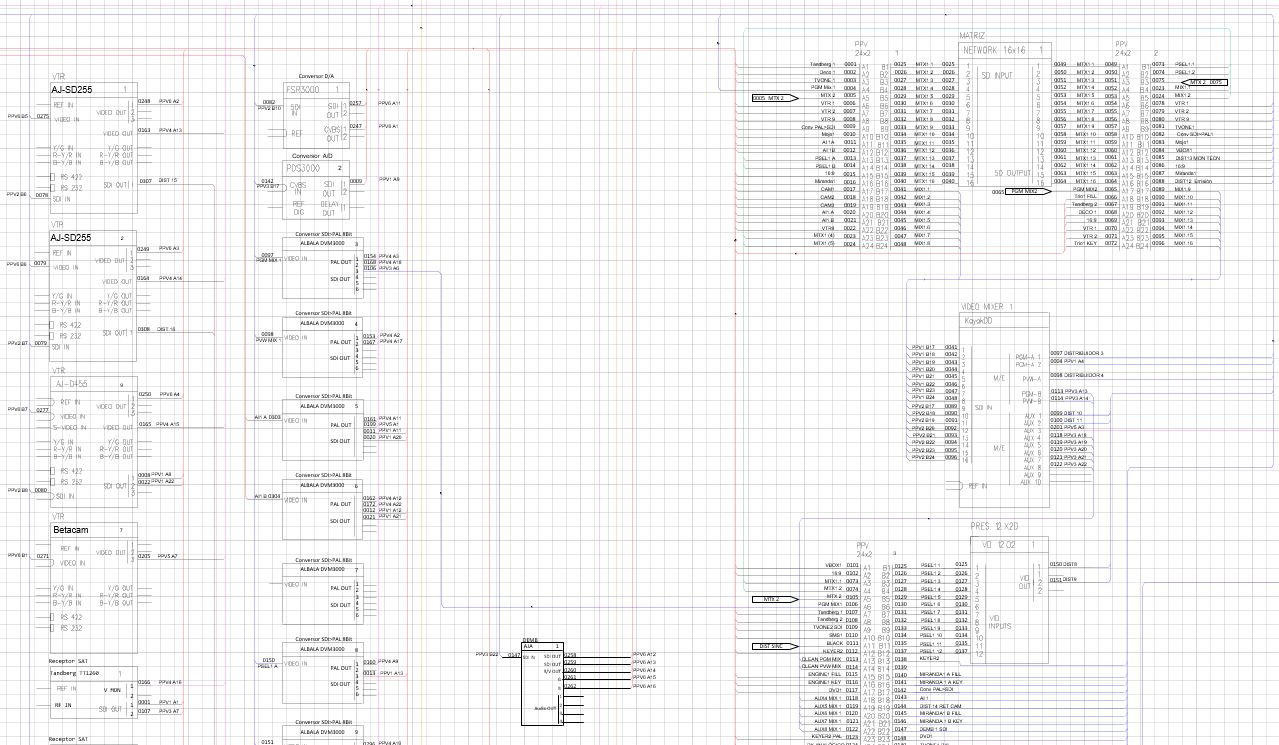
Task: Click the AJ-D455 VTR block title
Action: tap(70, 384)
